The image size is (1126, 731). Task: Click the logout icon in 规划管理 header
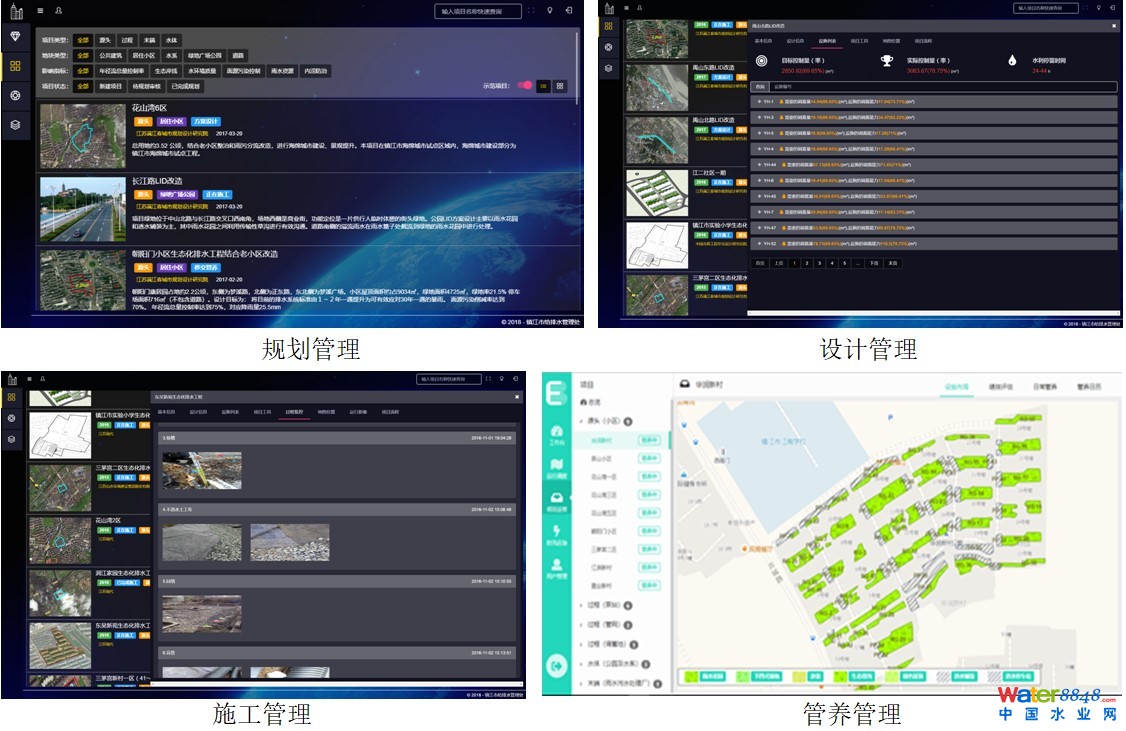[568, 11]
